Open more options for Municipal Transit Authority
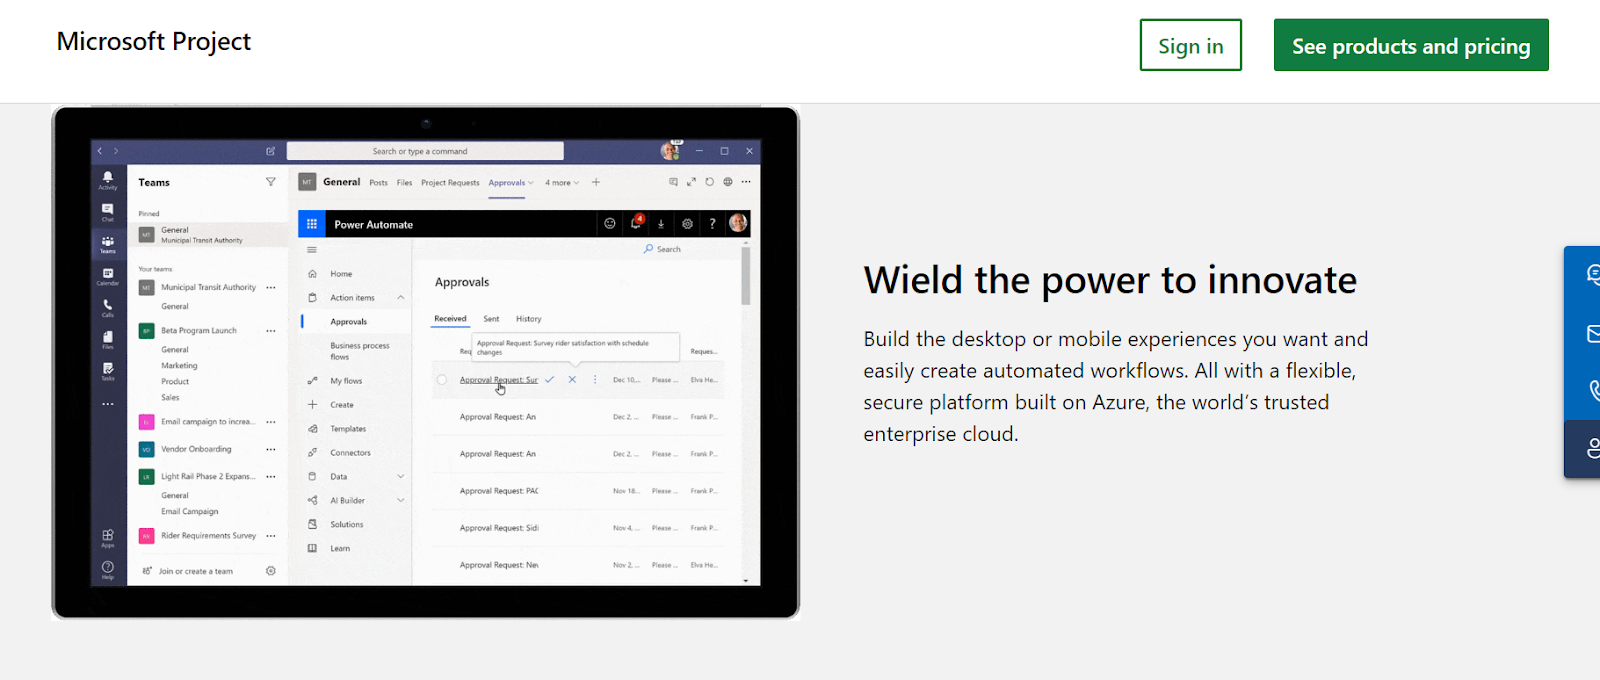The height and width of the screenshot is (680, 1600). point(271,287)
